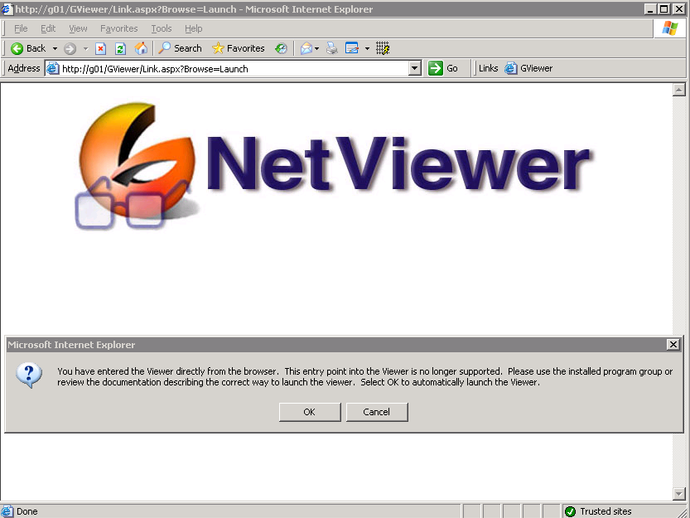The height and width of the screenshot is (518, 690).
Task: Open the Search toolbar button
Action: [180, 48]
